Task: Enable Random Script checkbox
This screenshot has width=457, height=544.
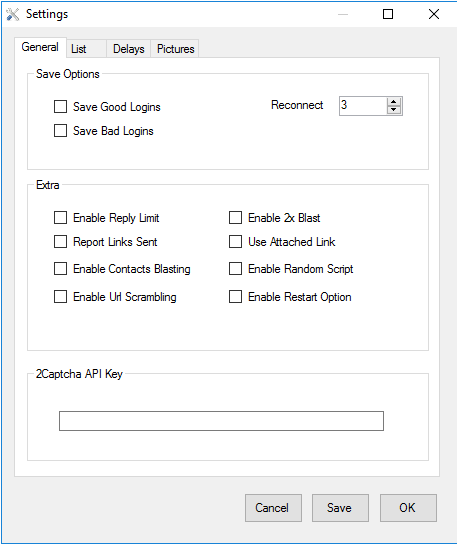Action: (x=235, y=269)
